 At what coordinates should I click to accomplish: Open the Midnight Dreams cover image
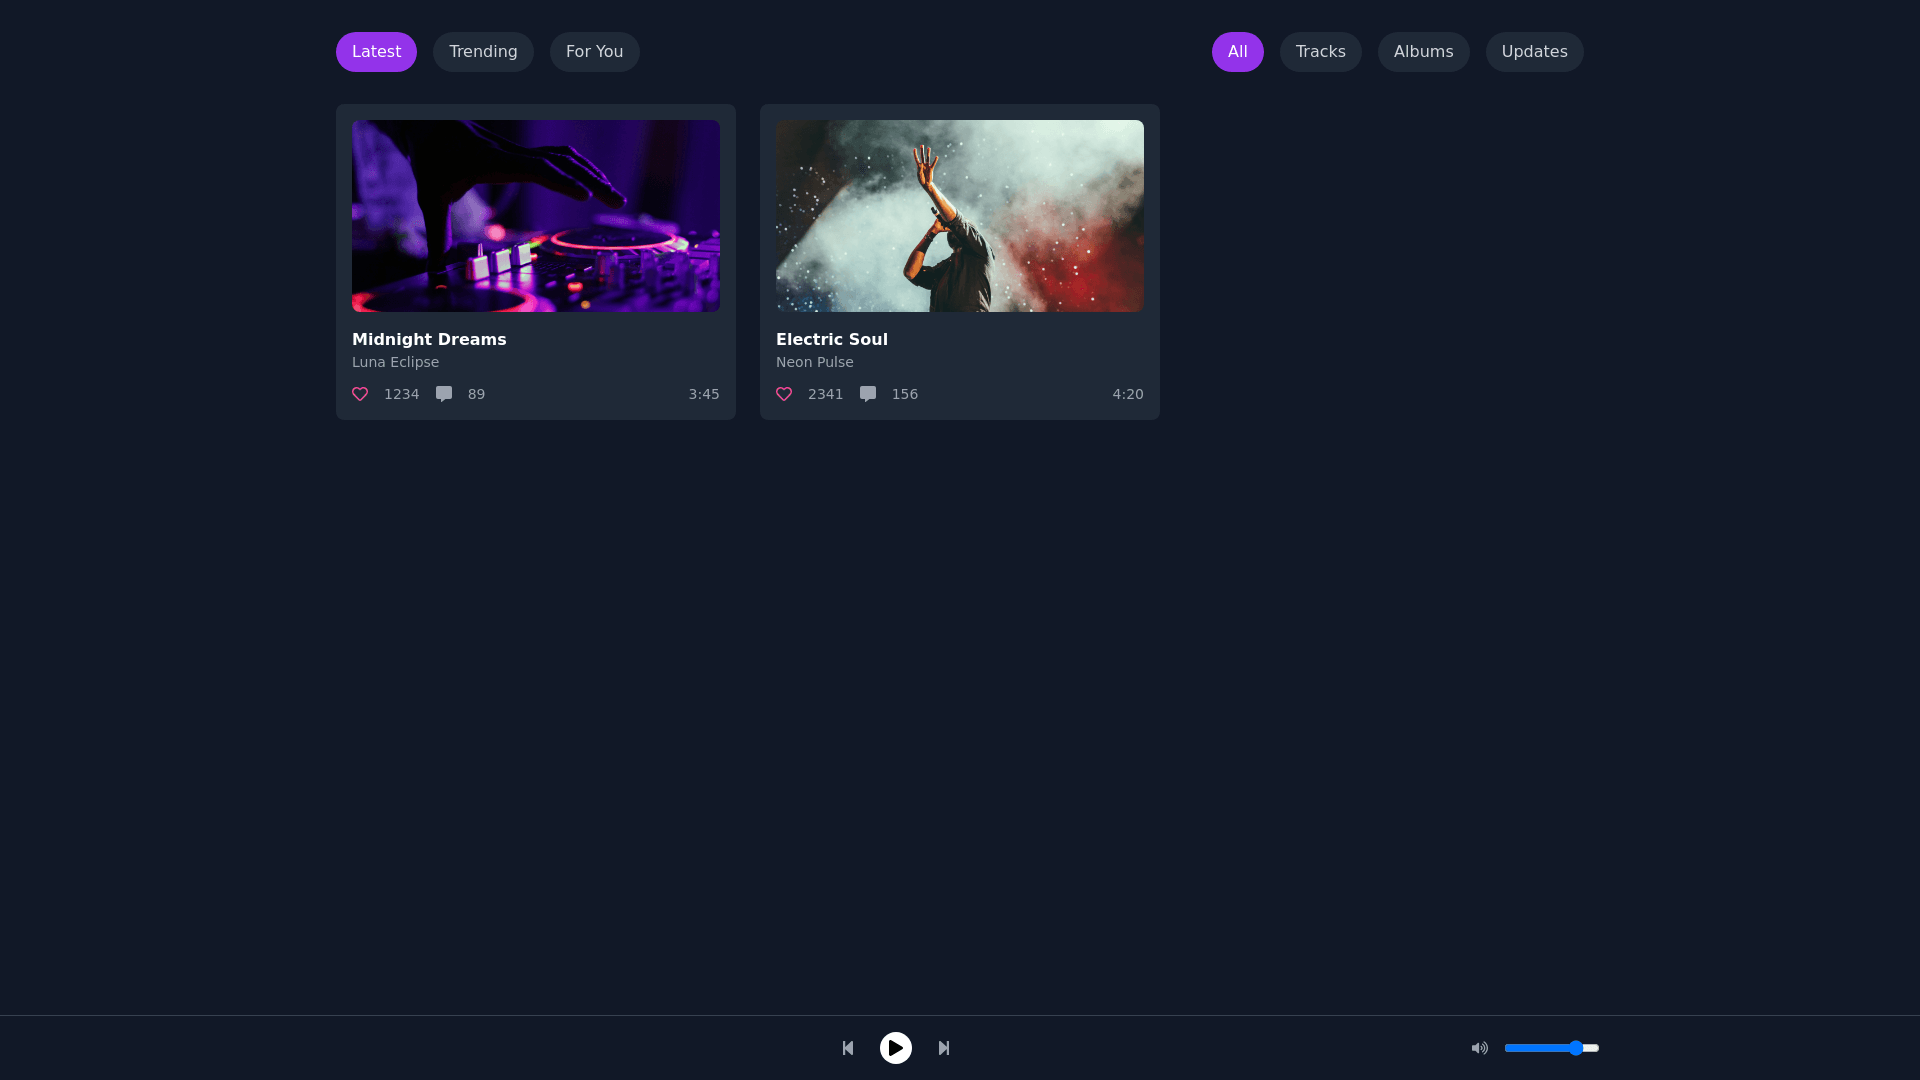(536, 216)
